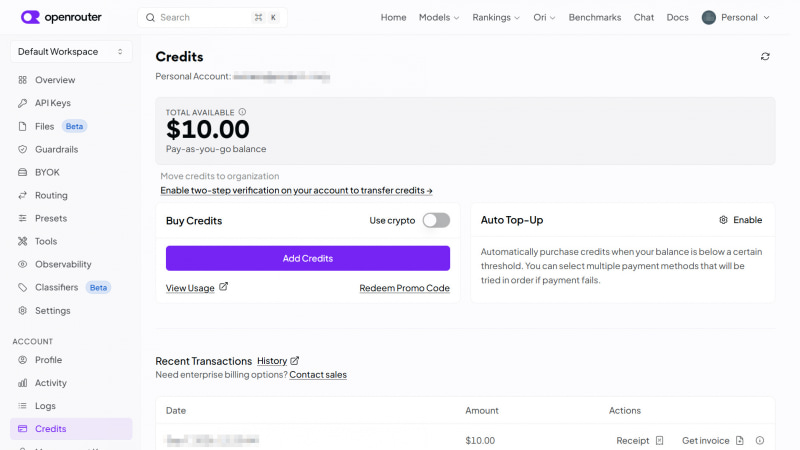Open Chat in top navigation
The height and width of the screenshot is (450, 800).
[644, 17]
